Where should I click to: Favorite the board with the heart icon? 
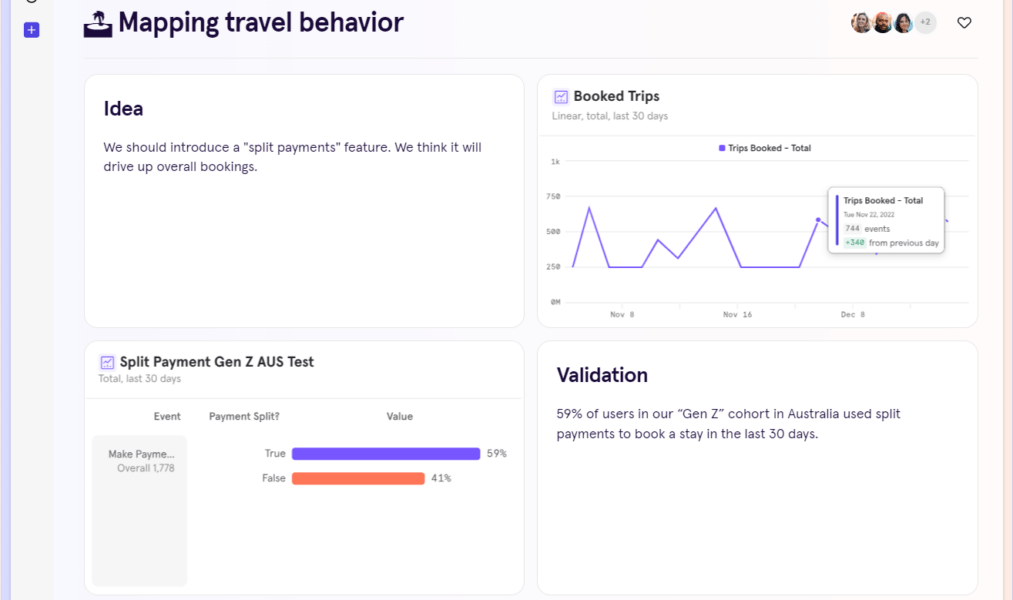tap(963, 22)
